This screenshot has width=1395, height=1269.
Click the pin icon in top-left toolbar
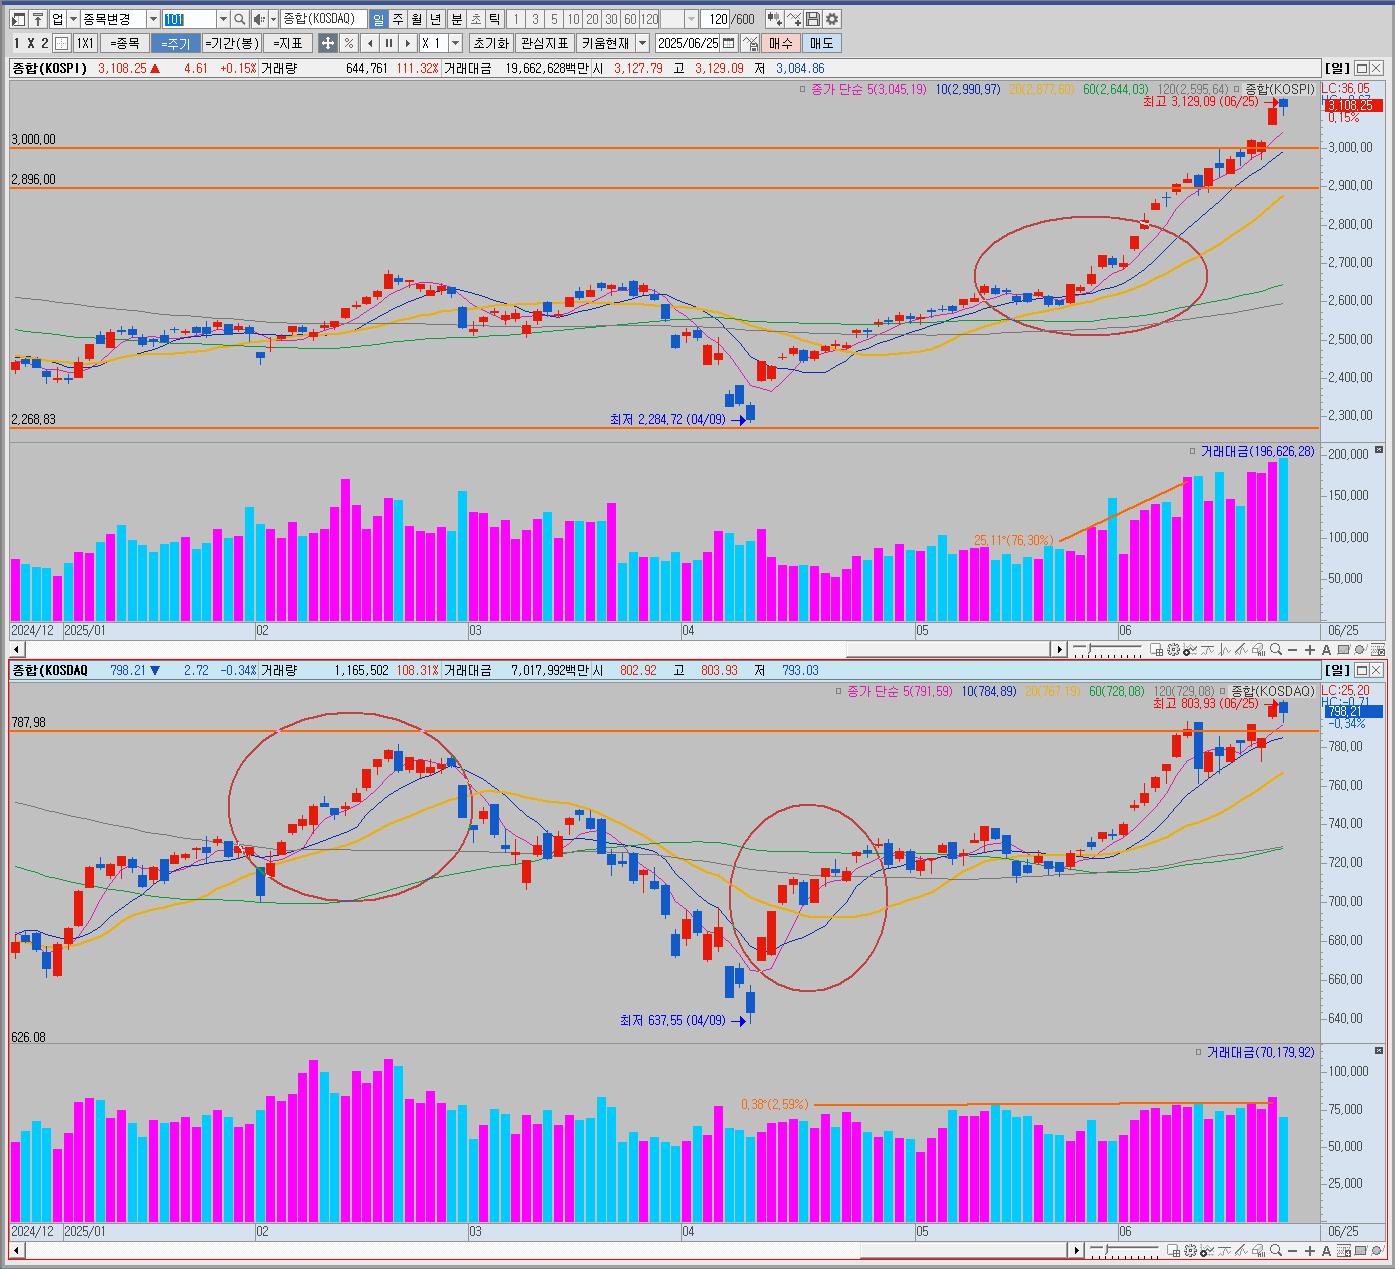tap(38, 19)
